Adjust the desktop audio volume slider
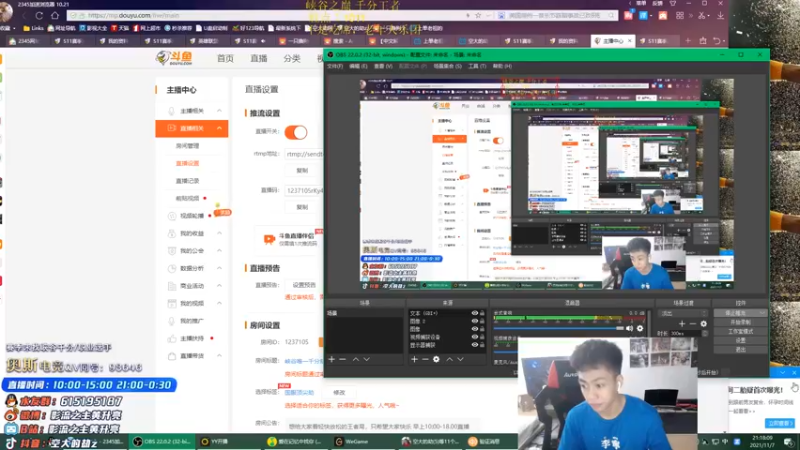The image size is (800, 450). pos(559,329)
